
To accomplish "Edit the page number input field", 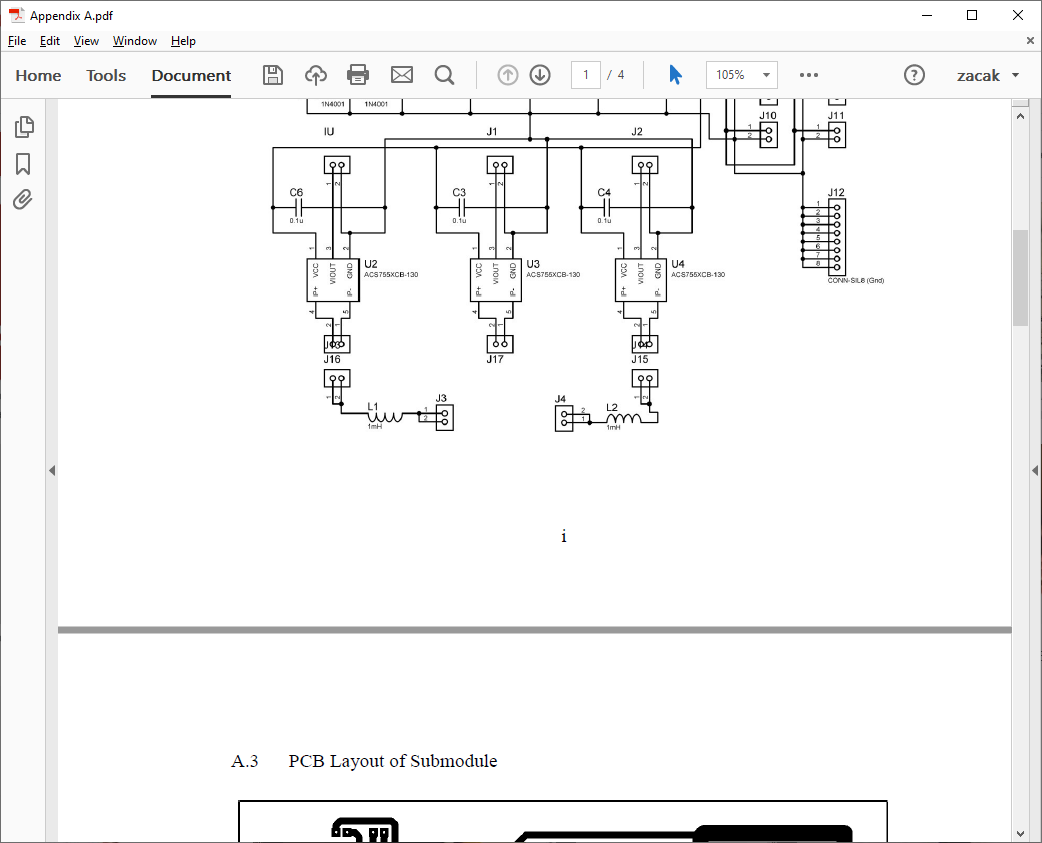I will pos(586,74).
